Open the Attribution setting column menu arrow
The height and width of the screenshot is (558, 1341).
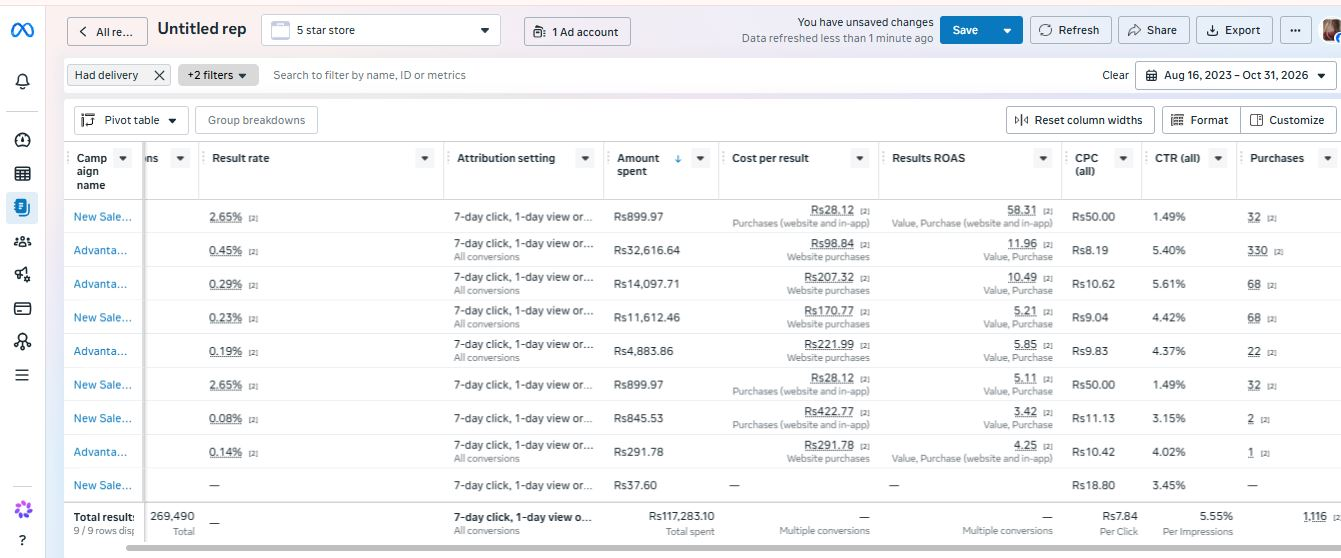pos(587,158)
